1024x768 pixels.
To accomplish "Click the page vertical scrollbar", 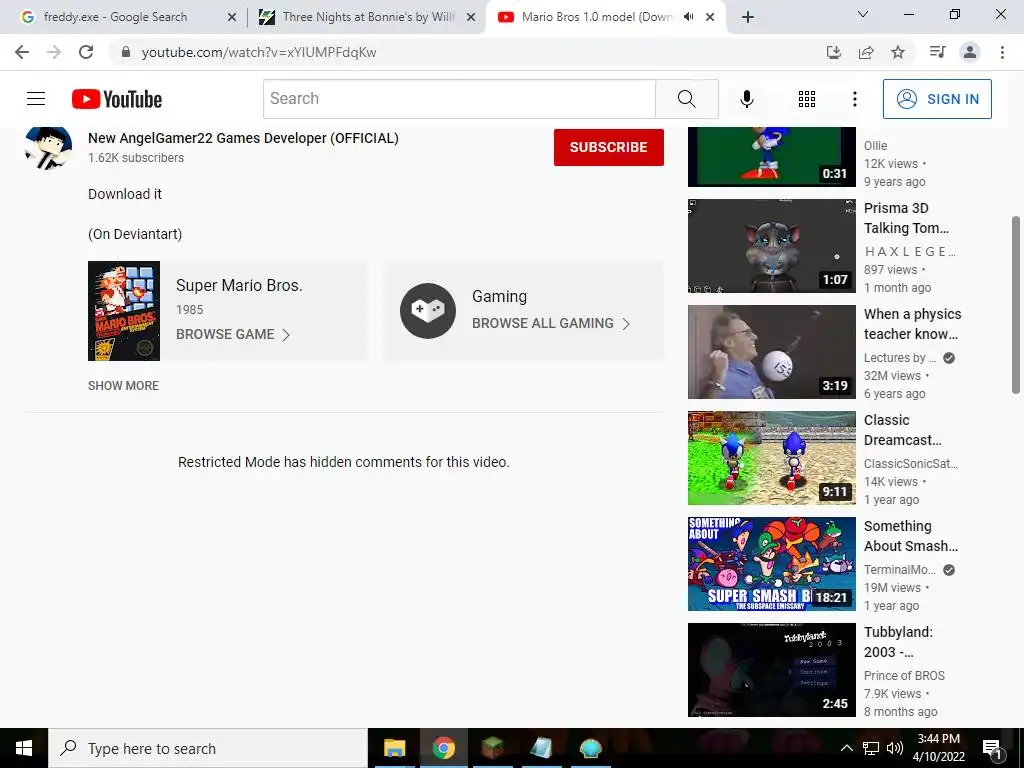I will [x=1016, y=305].
